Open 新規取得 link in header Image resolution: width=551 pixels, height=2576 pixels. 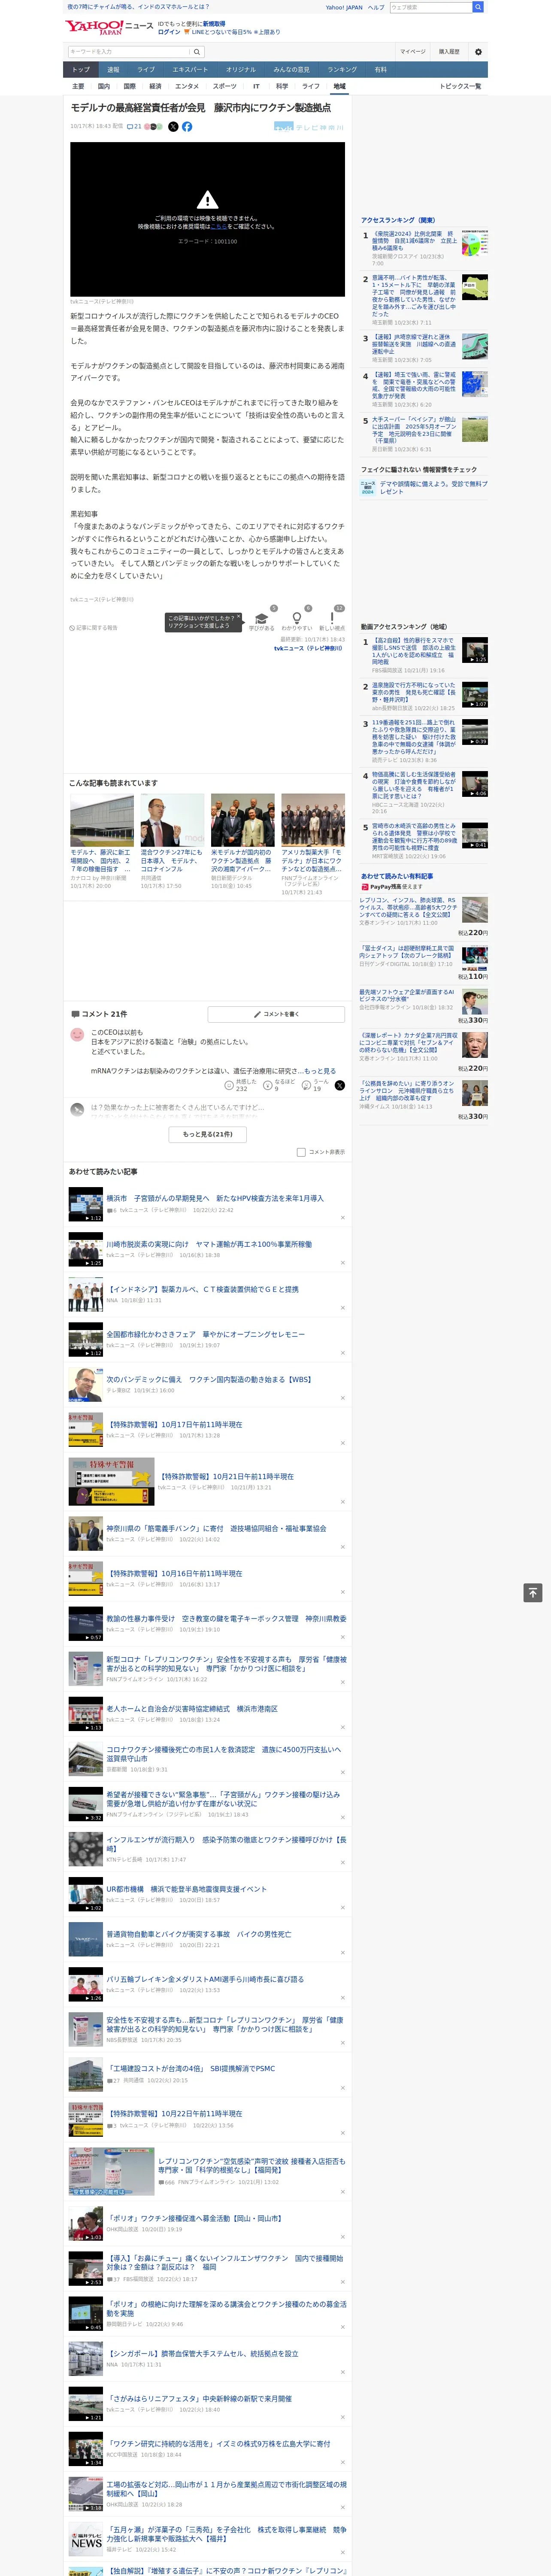[x=214, y=23]
